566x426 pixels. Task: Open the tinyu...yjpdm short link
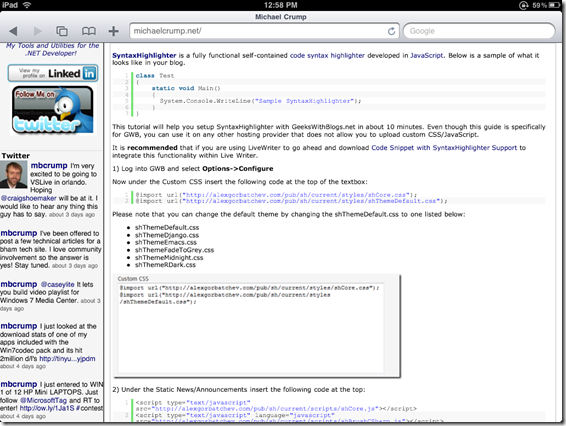point(67,358)
